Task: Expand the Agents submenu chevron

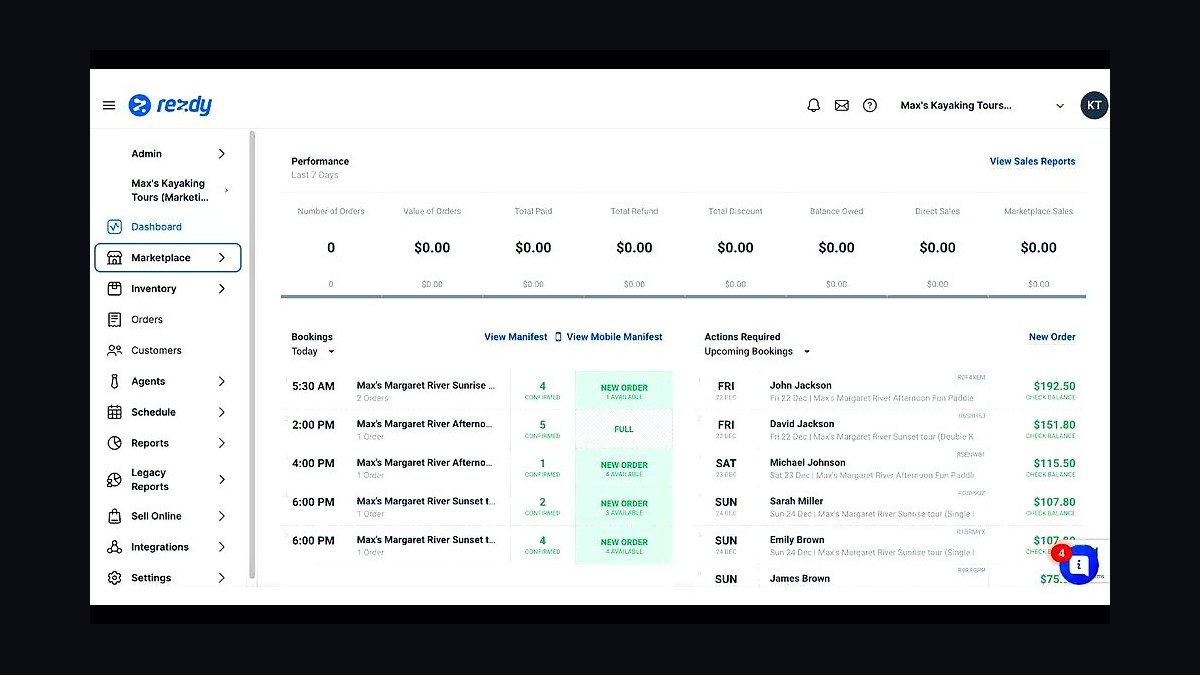Action: click(x=221, y=381)
